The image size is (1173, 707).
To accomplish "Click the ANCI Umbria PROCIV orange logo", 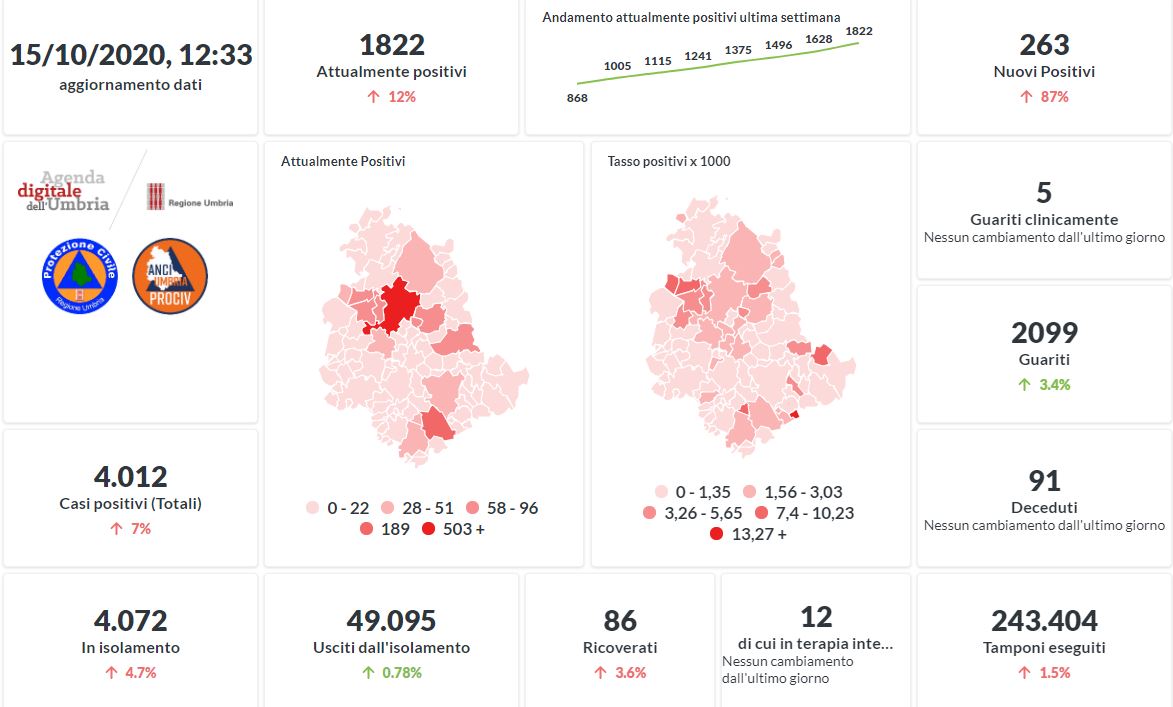I will (170, 277).
